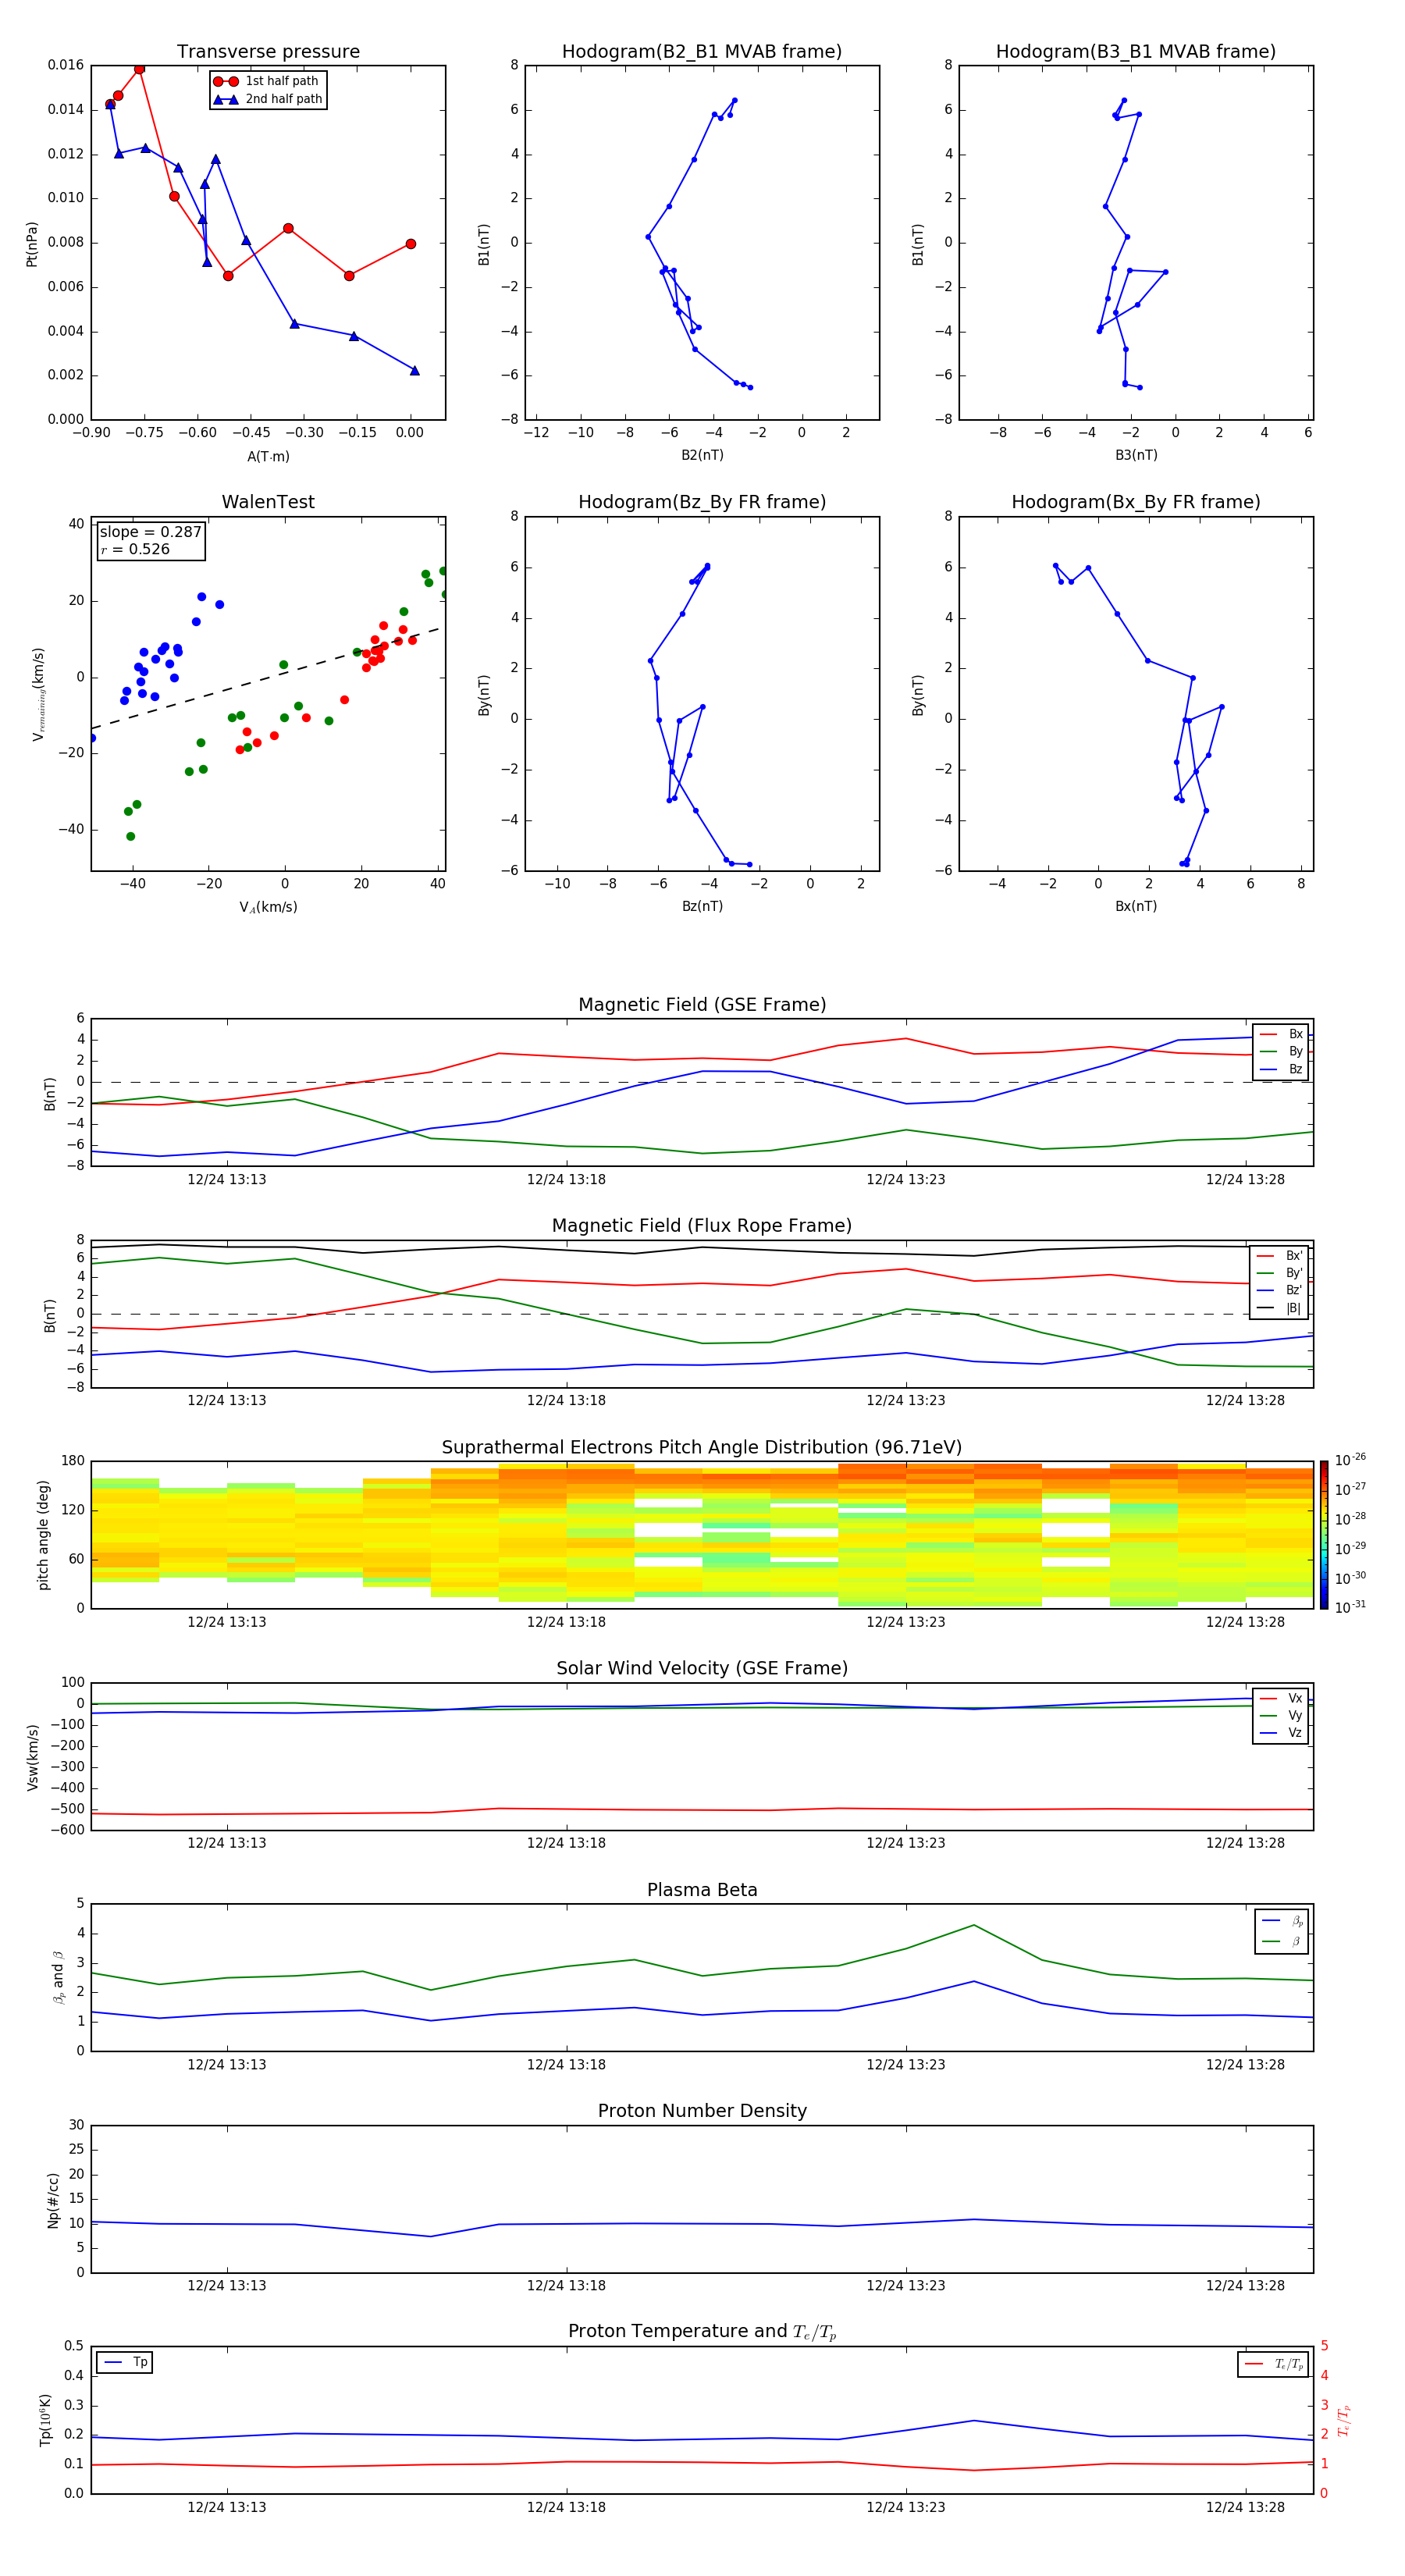Click 'Vz' in solar wind legend
This screenshot has height=2576, width=1405.
1295,1733
